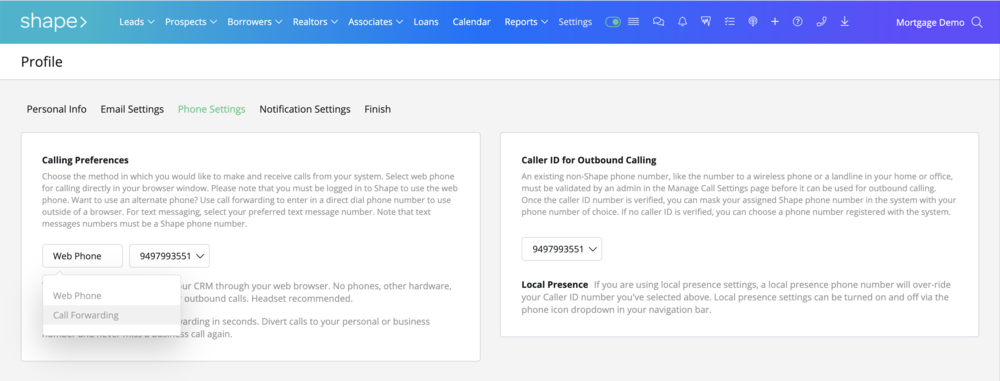Image resolution: width=1000 pixels, height=381 pixels.
Task: Expand the Realtors menu
Action: (x=315, y=22)
